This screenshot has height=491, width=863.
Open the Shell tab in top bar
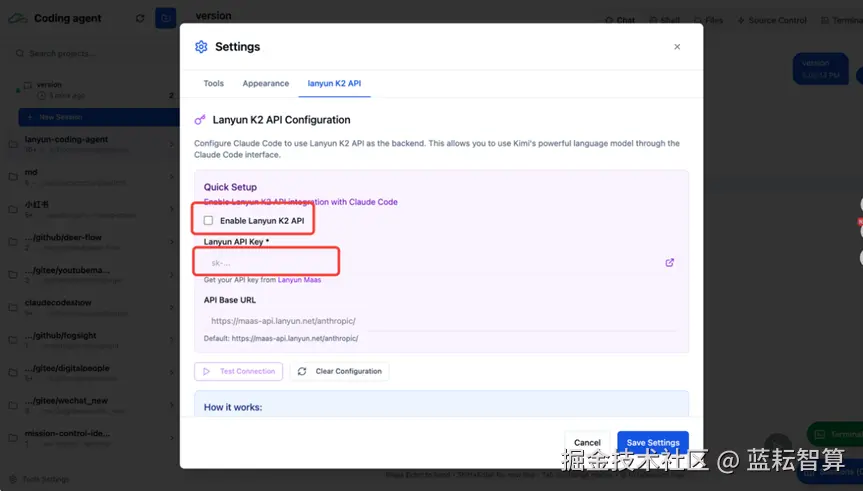pyautogui.click(x=664, y=20)
